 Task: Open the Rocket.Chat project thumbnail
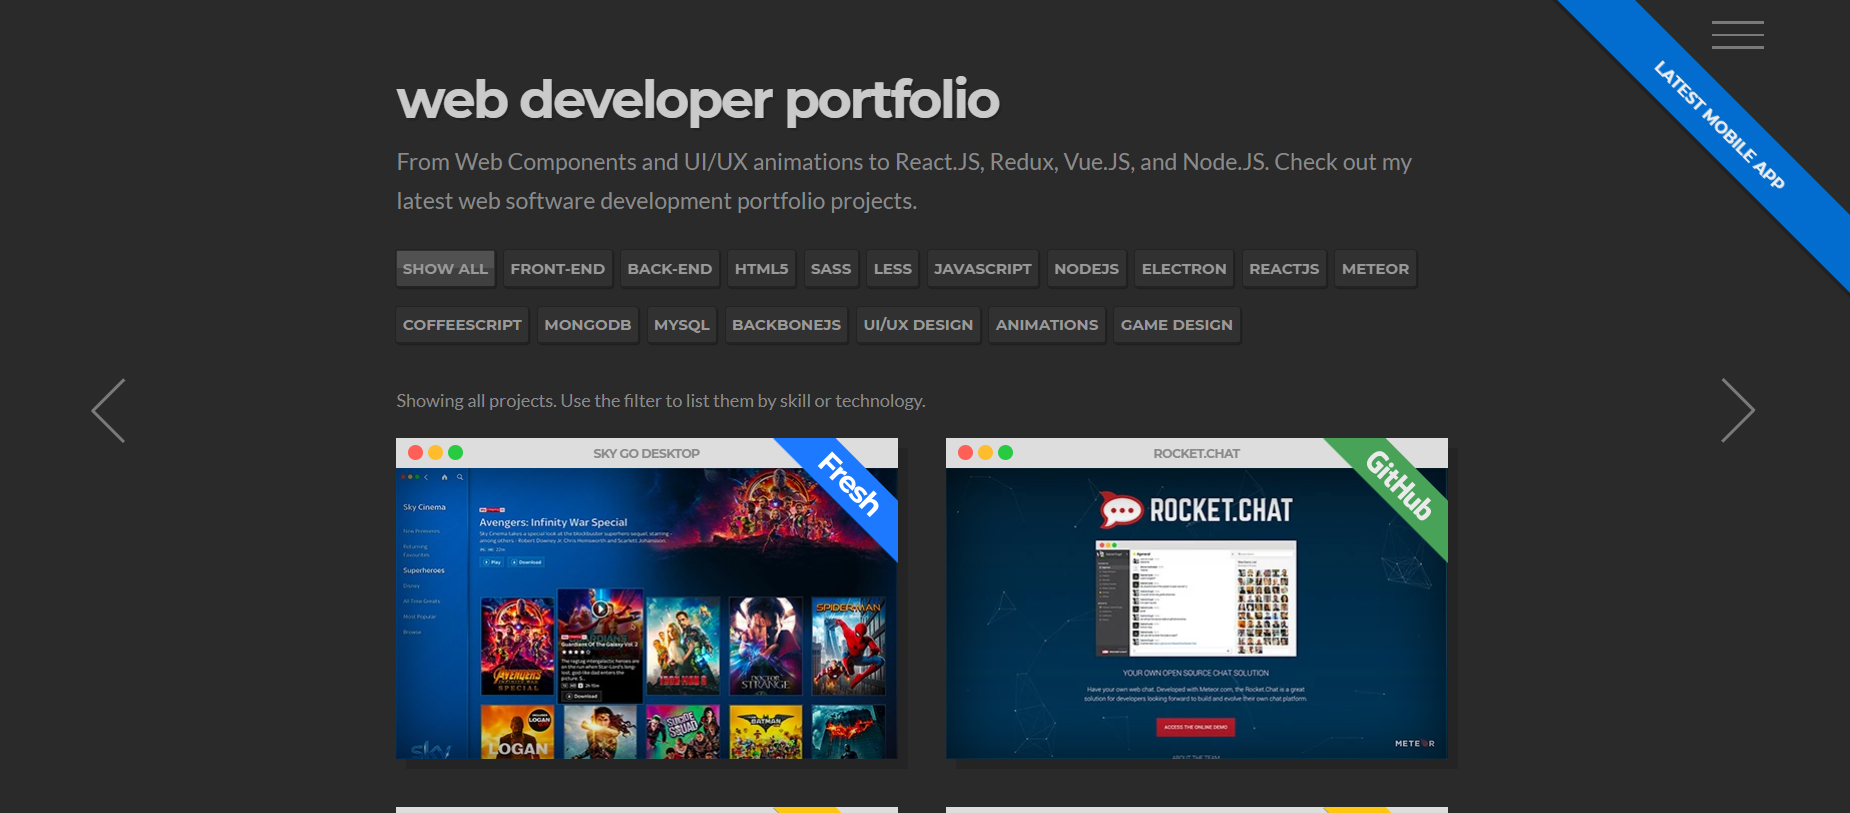tap(1197, 613)
